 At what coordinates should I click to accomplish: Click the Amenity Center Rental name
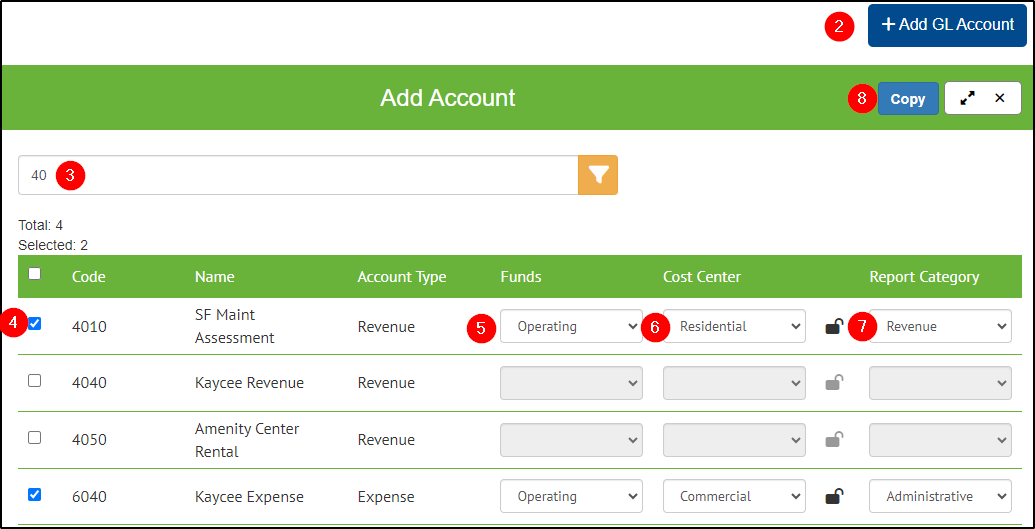point(247,441)
